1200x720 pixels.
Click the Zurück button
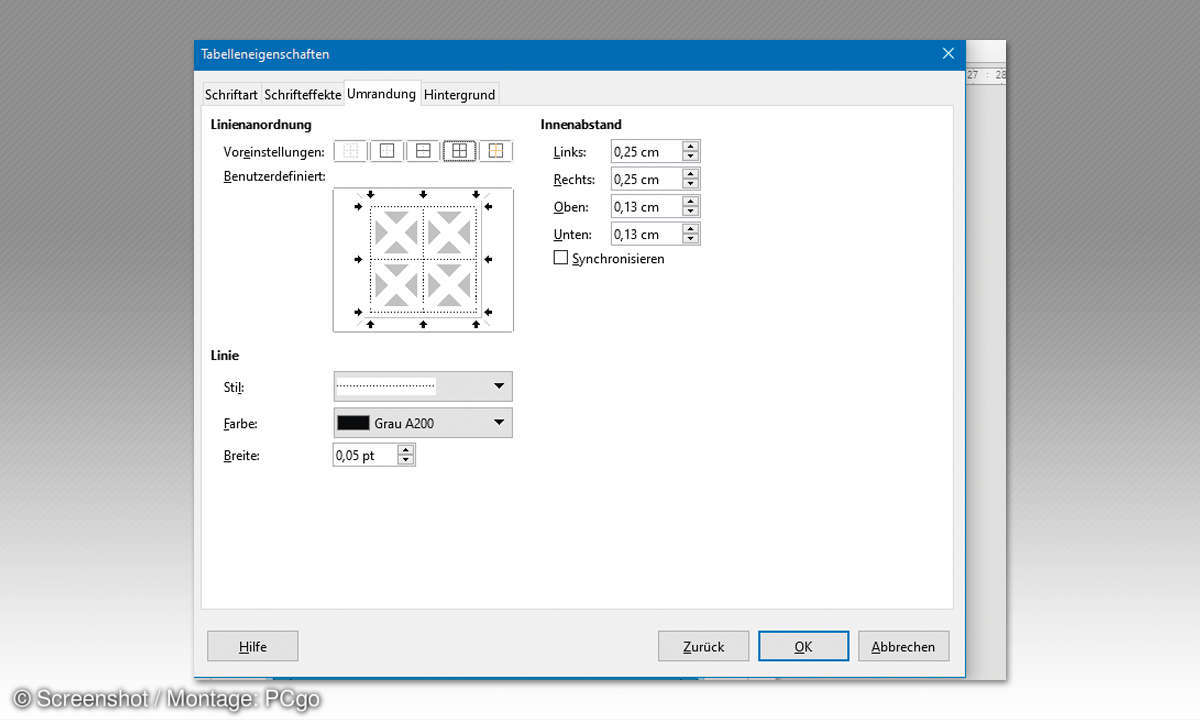[703, 646]
